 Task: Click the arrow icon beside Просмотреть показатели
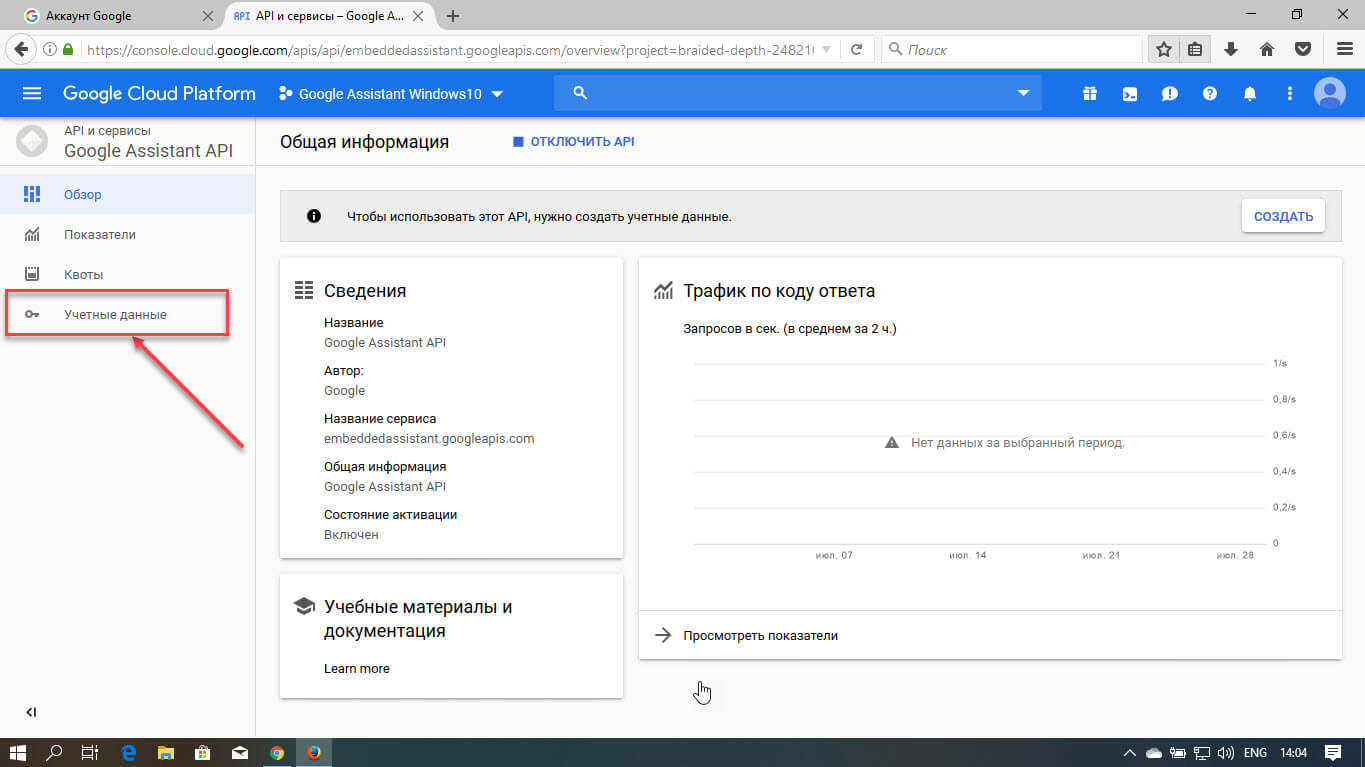pyautogui.click(x=662, y=635)
